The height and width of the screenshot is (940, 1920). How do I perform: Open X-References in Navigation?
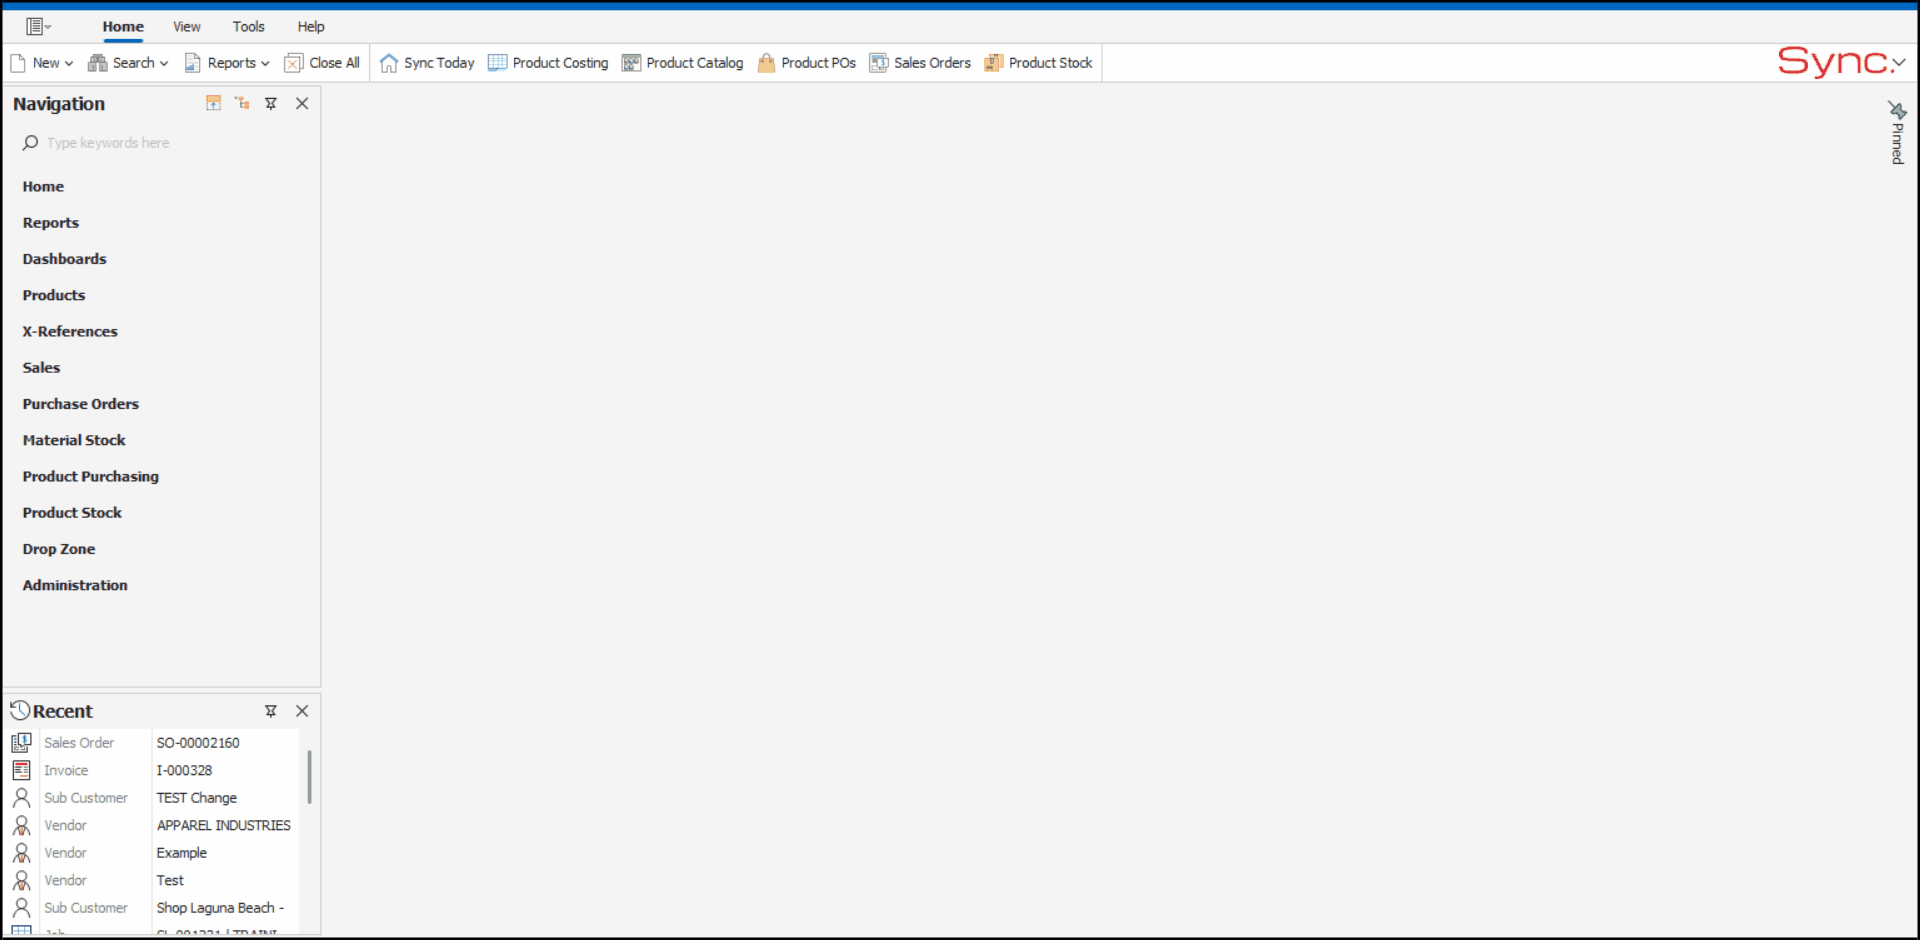70,332
